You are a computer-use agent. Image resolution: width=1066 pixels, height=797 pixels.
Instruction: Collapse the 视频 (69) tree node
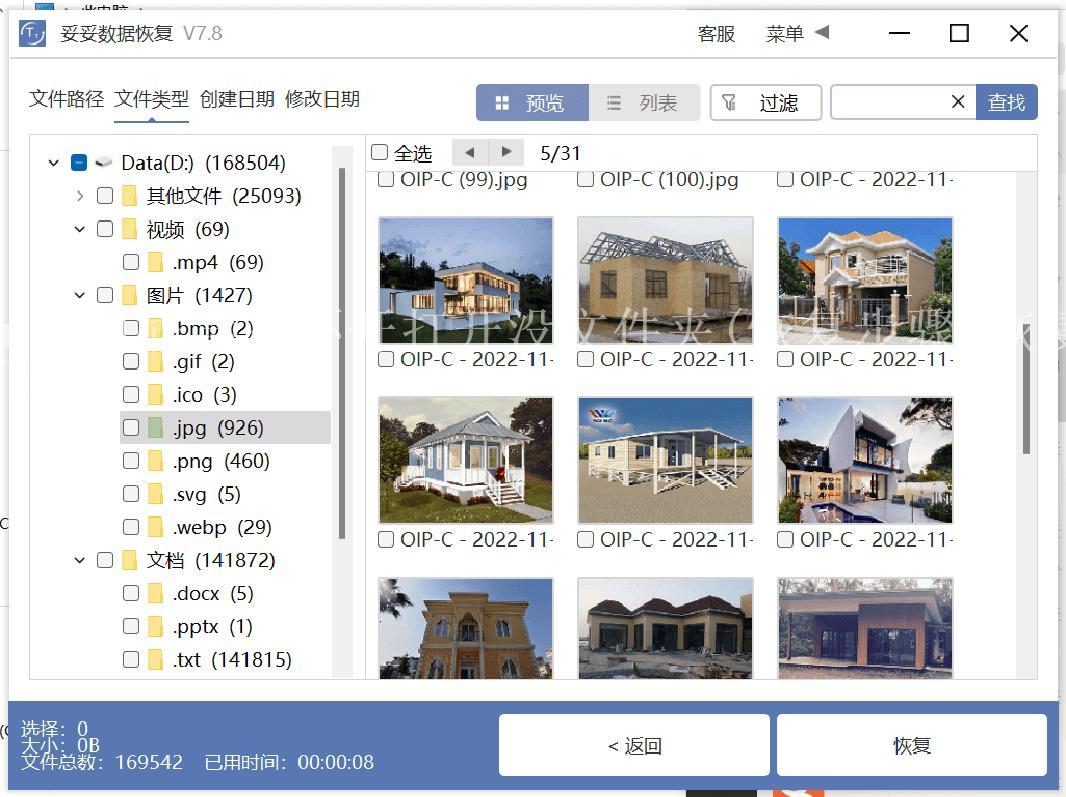80,229
